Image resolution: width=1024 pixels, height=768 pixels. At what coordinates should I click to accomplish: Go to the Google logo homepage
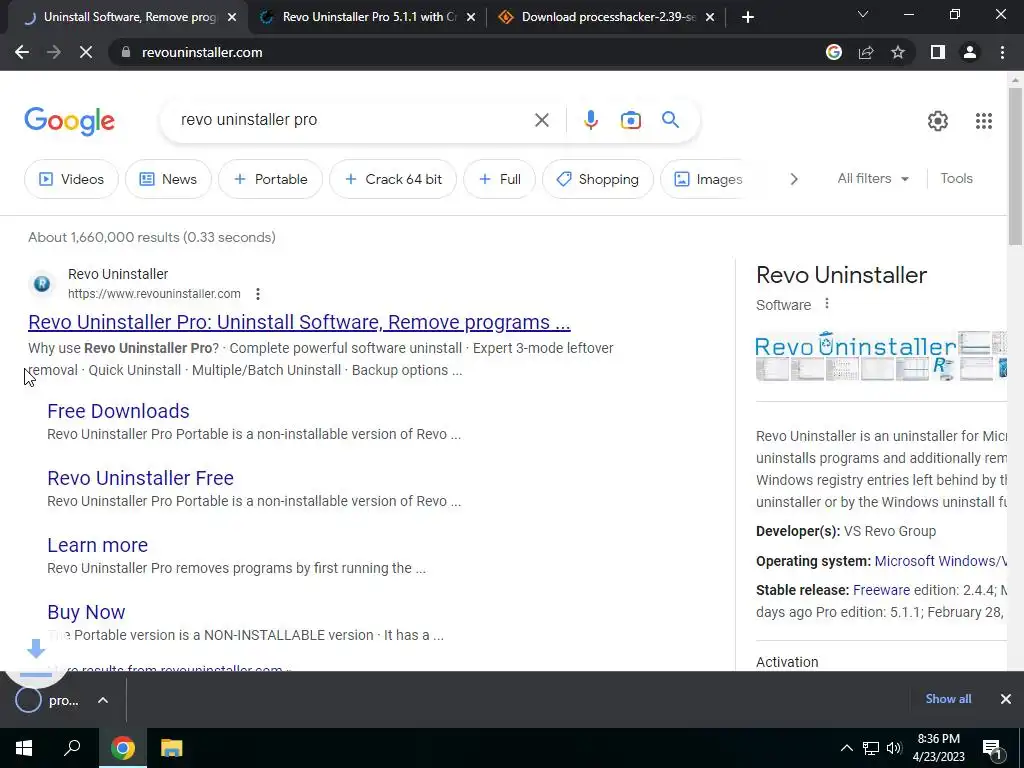click(69, 121)
